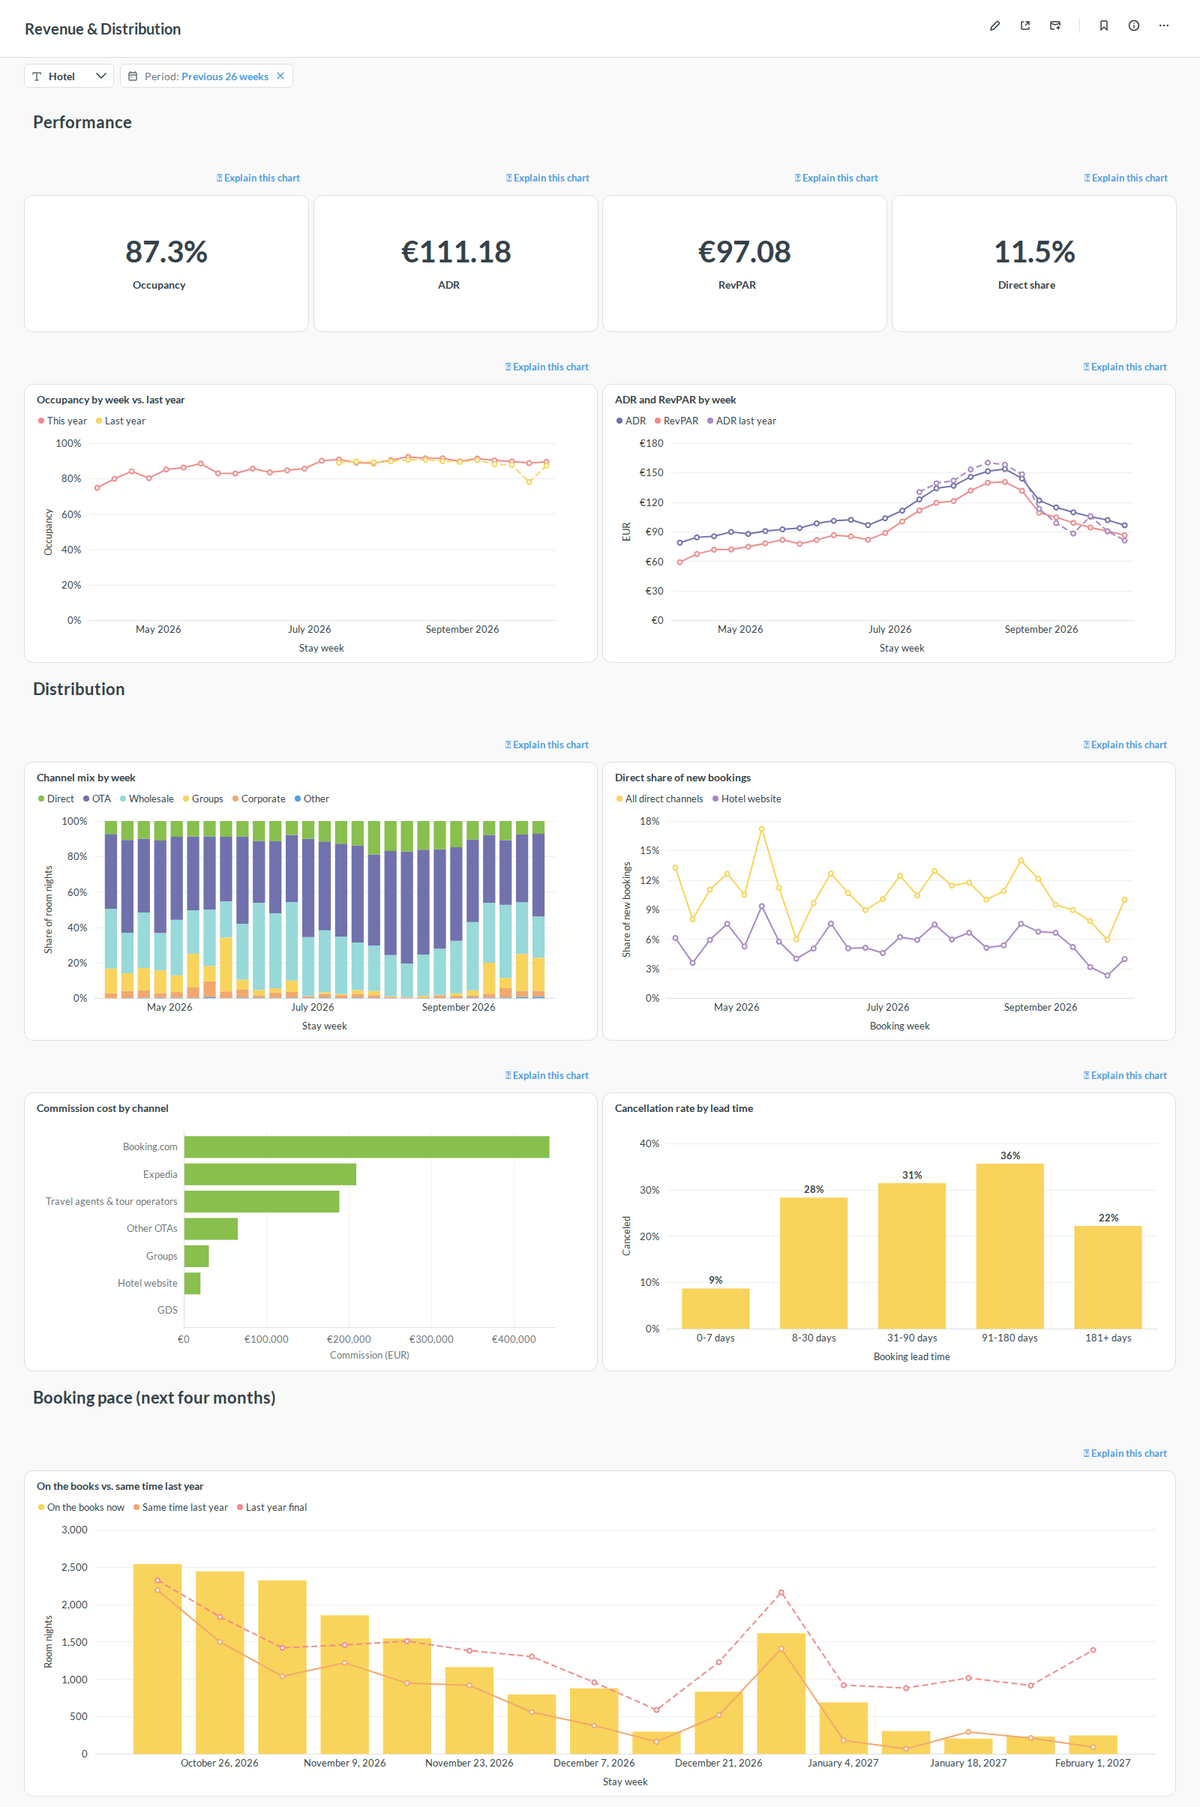Explain the Direct share of new bookings chart
The height and width of the screenshot is (1807, 1200).
1125,745
